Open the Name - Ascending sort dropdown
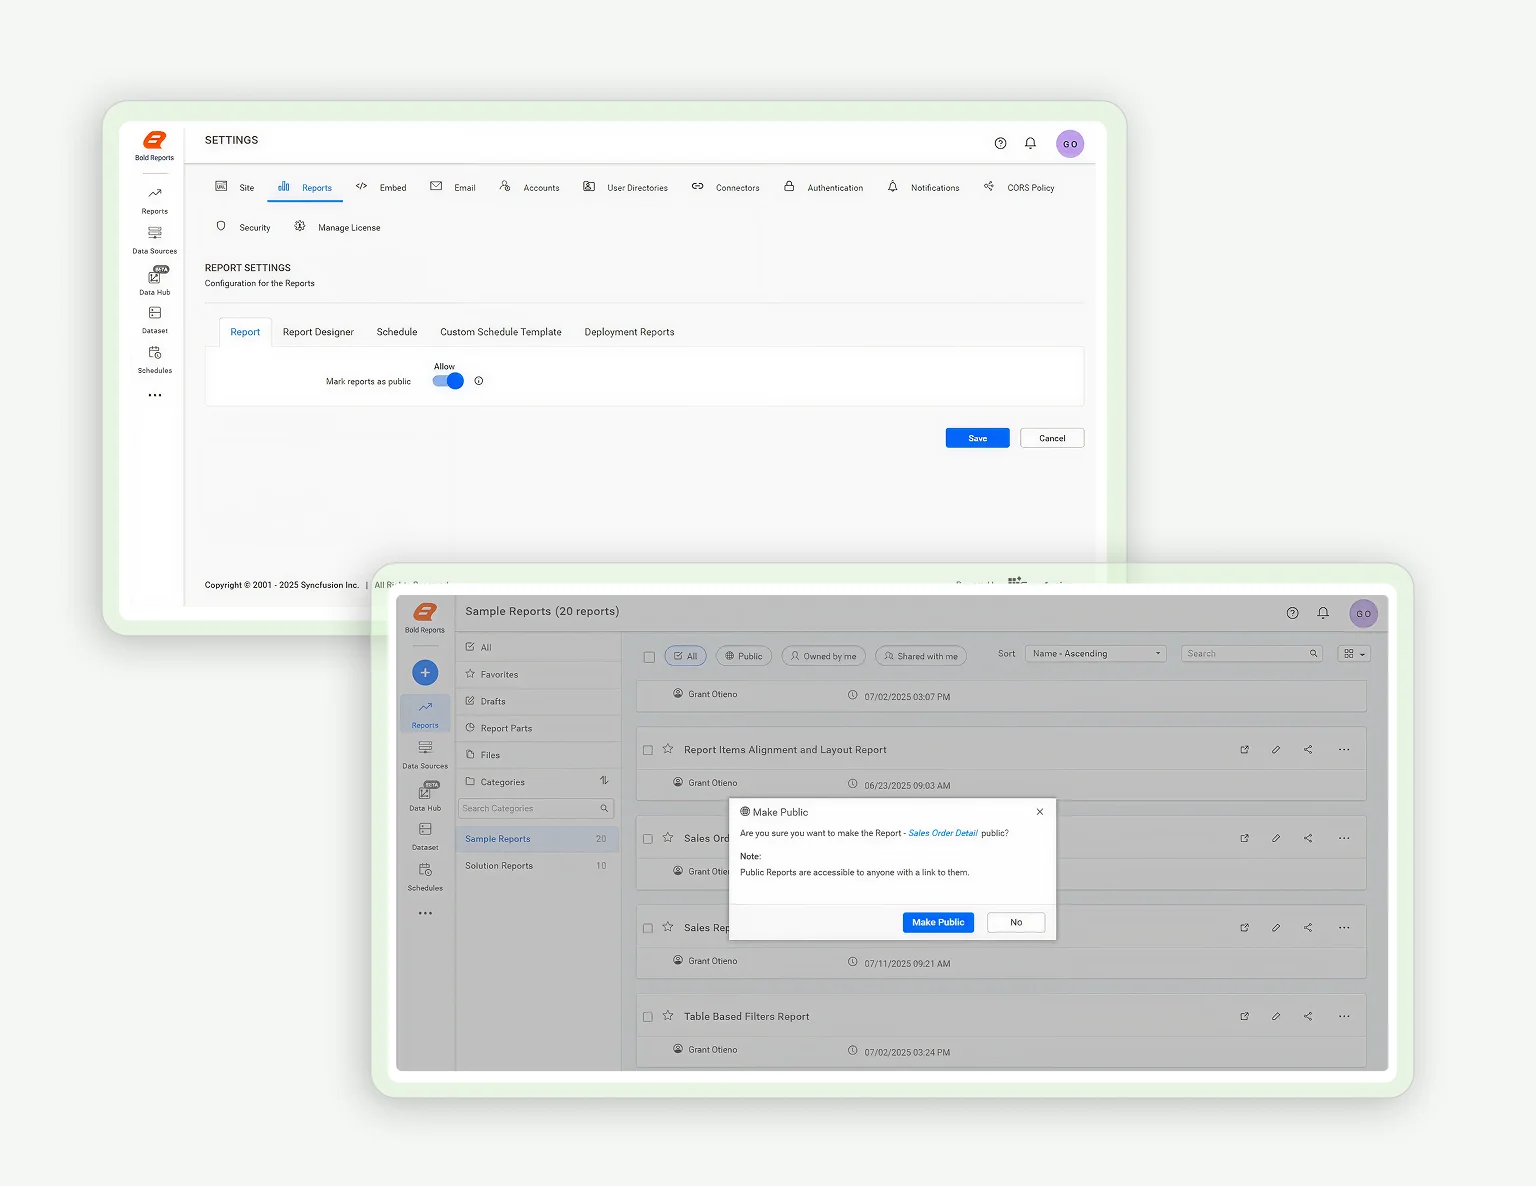The height and width of the screenshot is (1186, 1536). coord(1094,653)
